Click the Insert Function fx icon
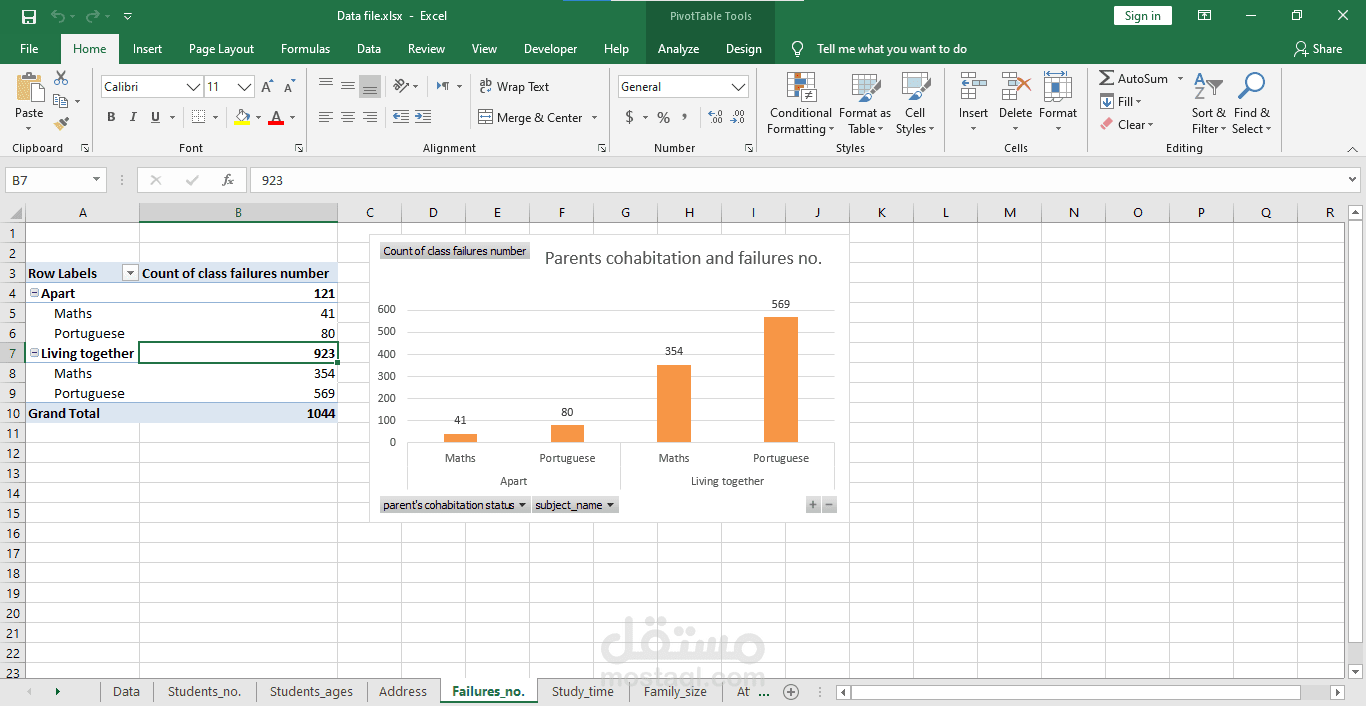This screenshot has height=706, width=1366. coord(228,180)
